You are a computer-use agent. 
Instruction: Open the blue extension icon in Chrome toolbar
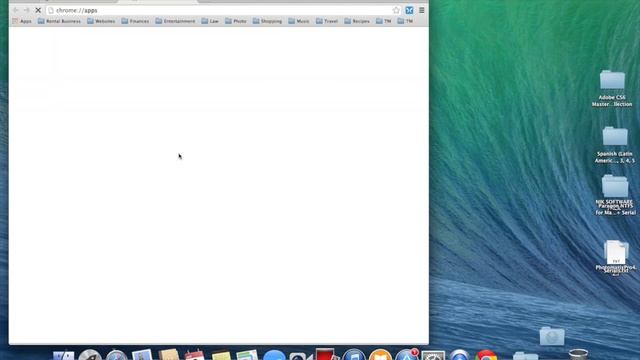(409, 10)
